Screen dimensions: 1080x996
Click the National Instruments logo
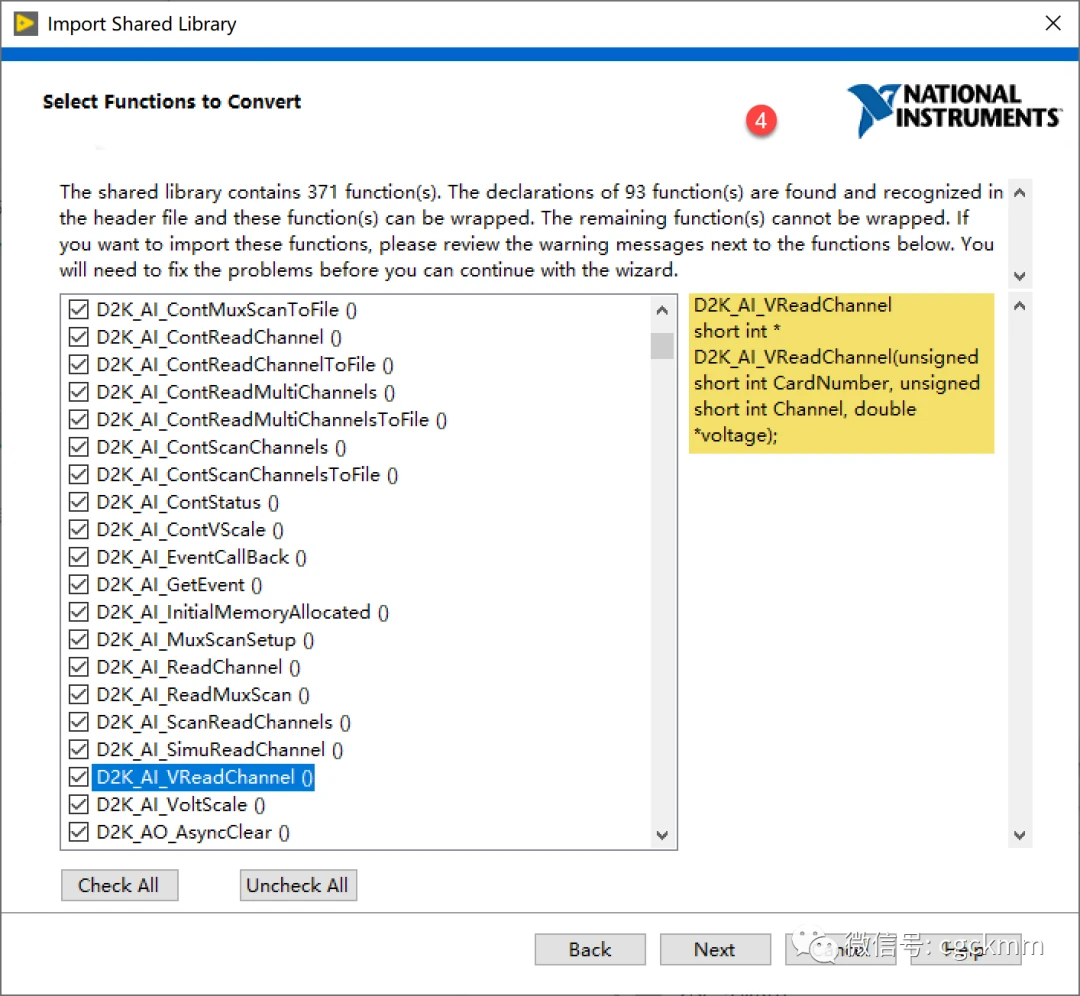pyautogui.click(x=954, y=110)
